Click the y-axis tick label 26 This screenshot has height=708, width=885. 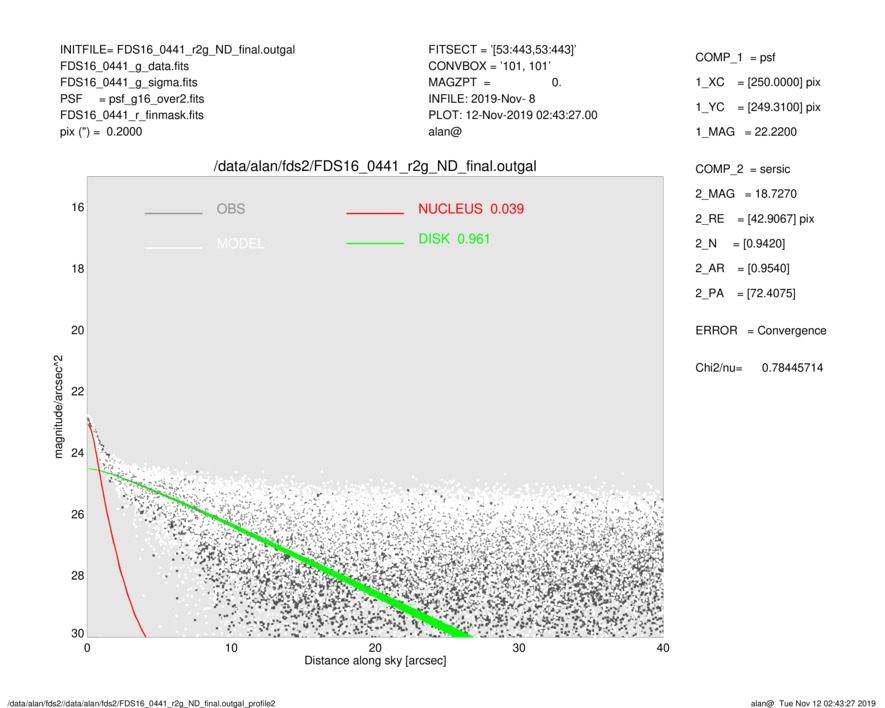point(77,514)
